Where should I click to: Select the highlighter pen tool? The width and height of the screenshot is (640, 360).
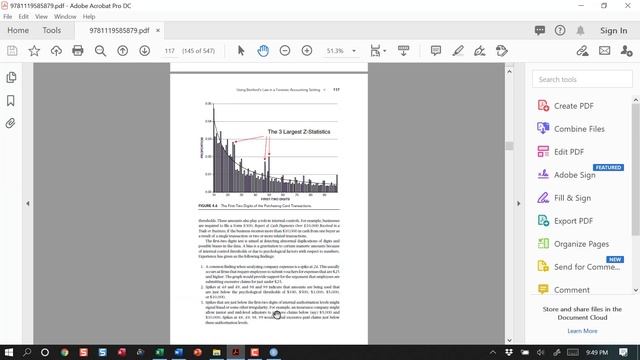[x=458, y=51]
